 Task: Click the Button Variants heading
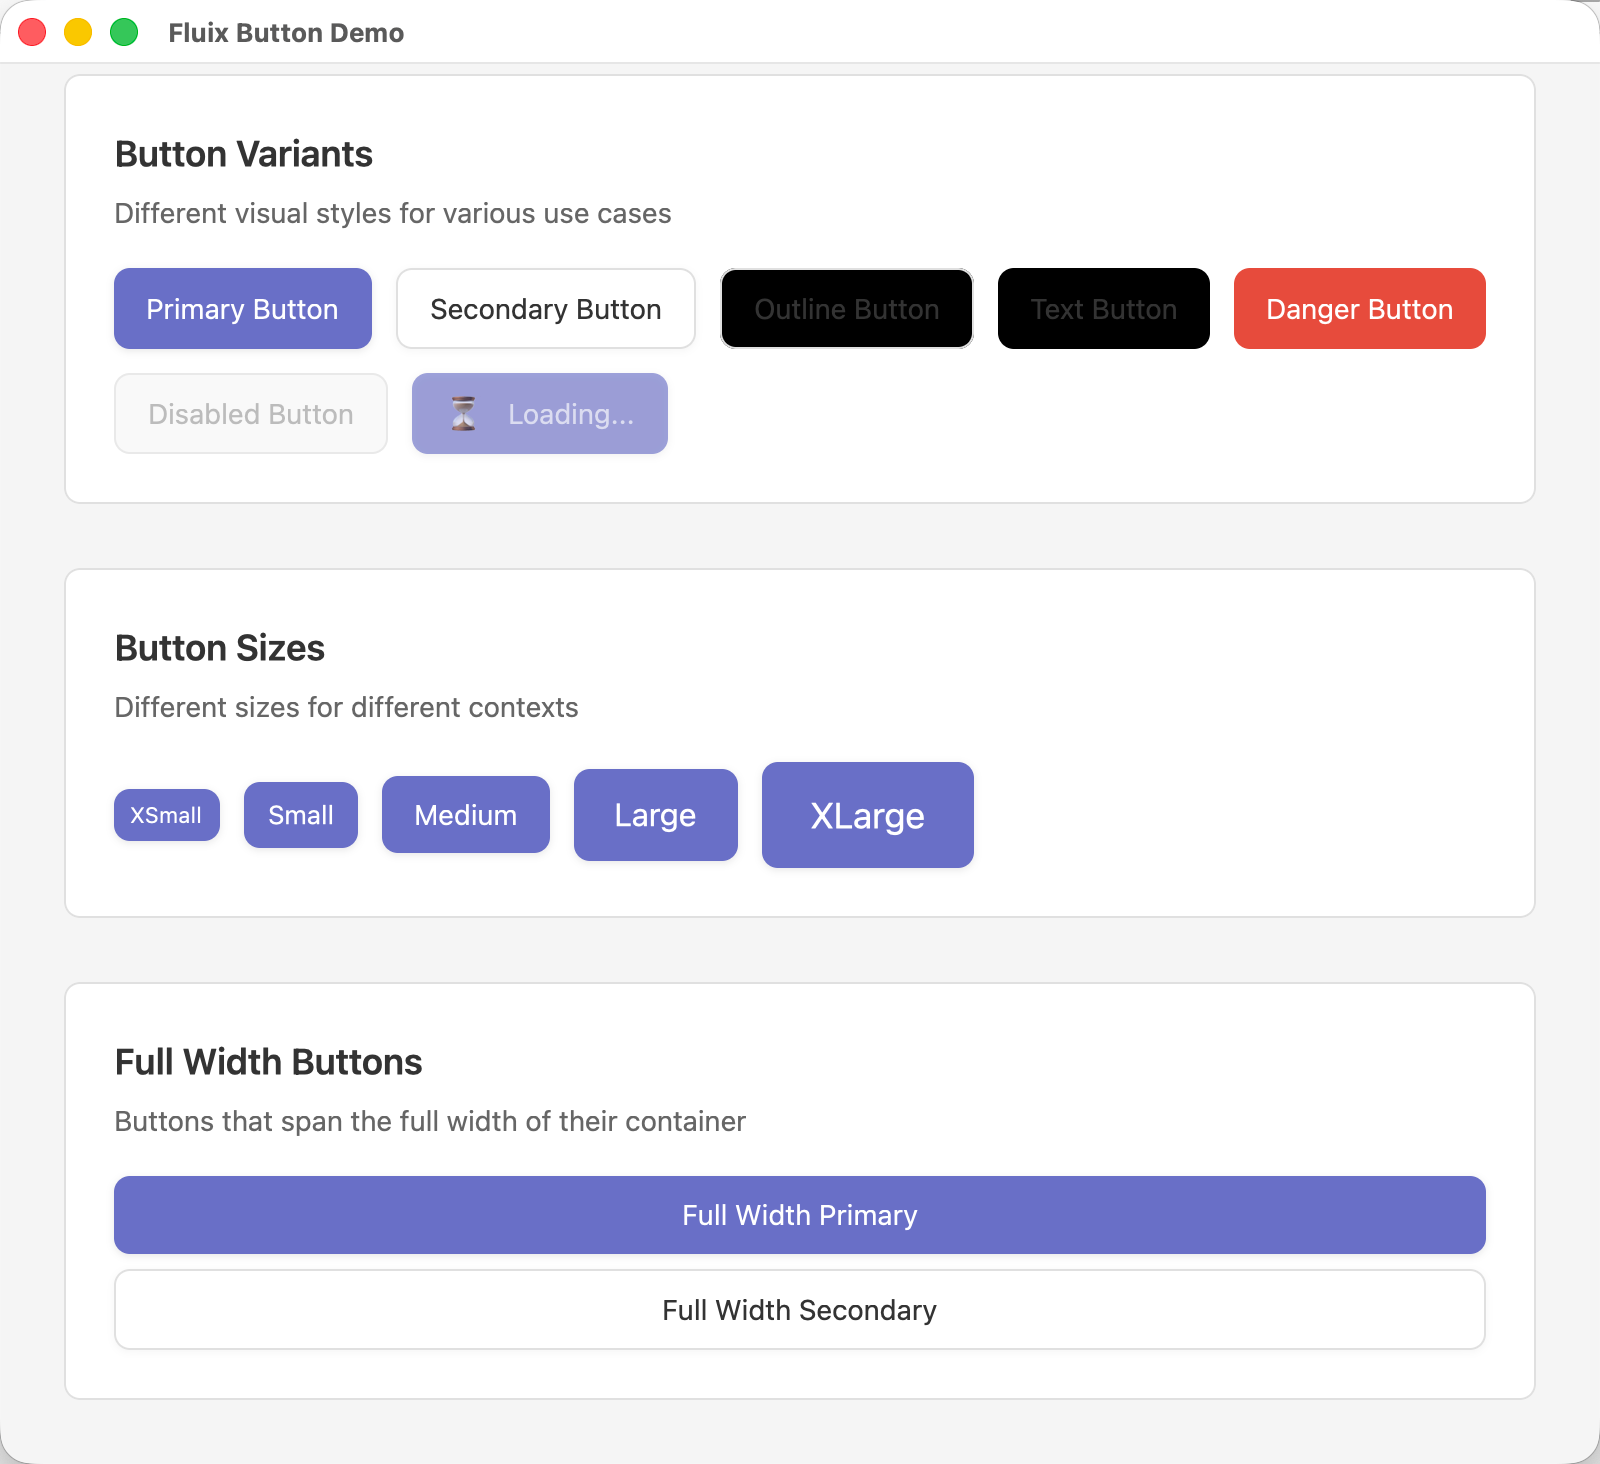point(244,154)
